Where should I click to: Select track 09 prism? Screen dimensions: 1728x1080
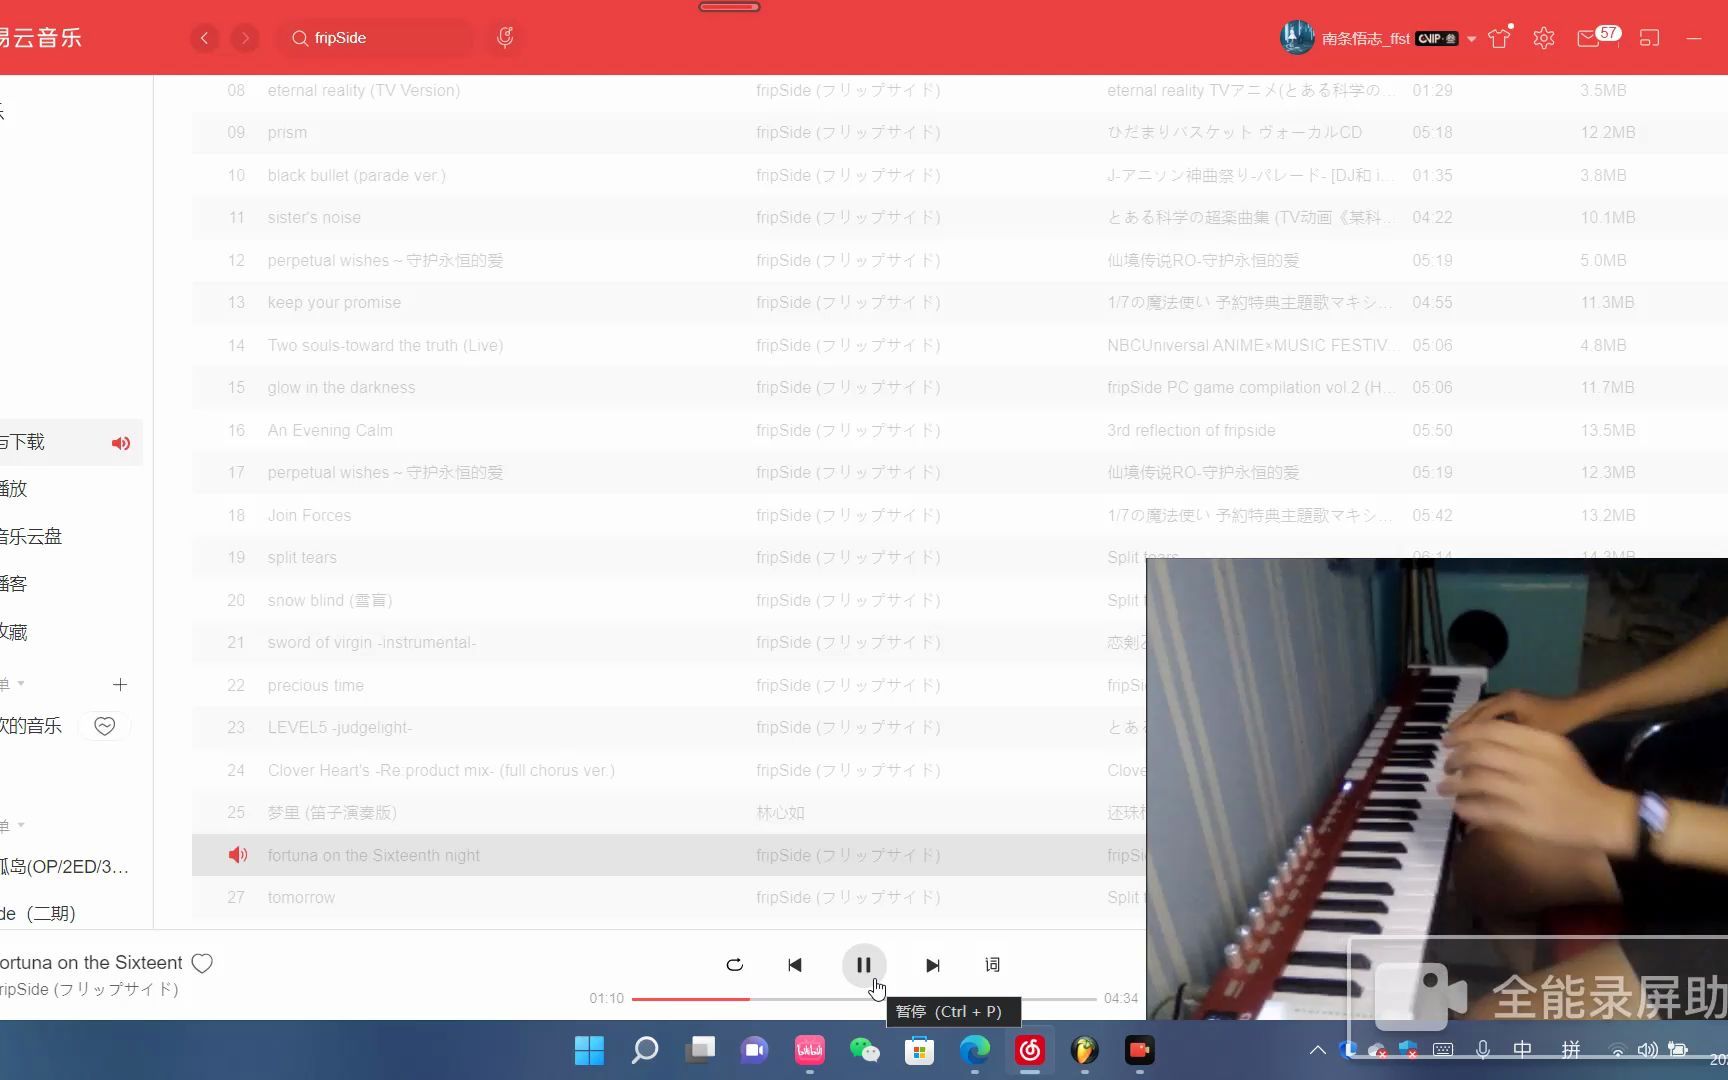tap(287, 132)
